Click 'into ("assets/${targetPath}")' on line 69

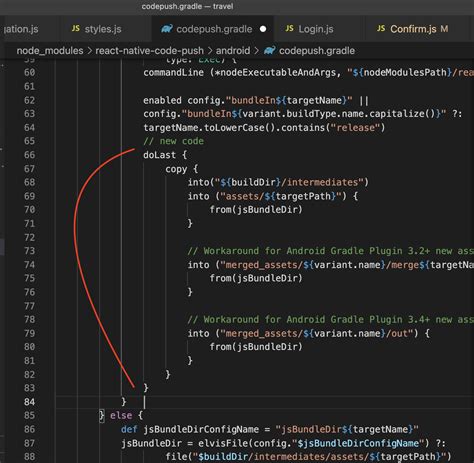pyautogui.click(x=267, y=196)
